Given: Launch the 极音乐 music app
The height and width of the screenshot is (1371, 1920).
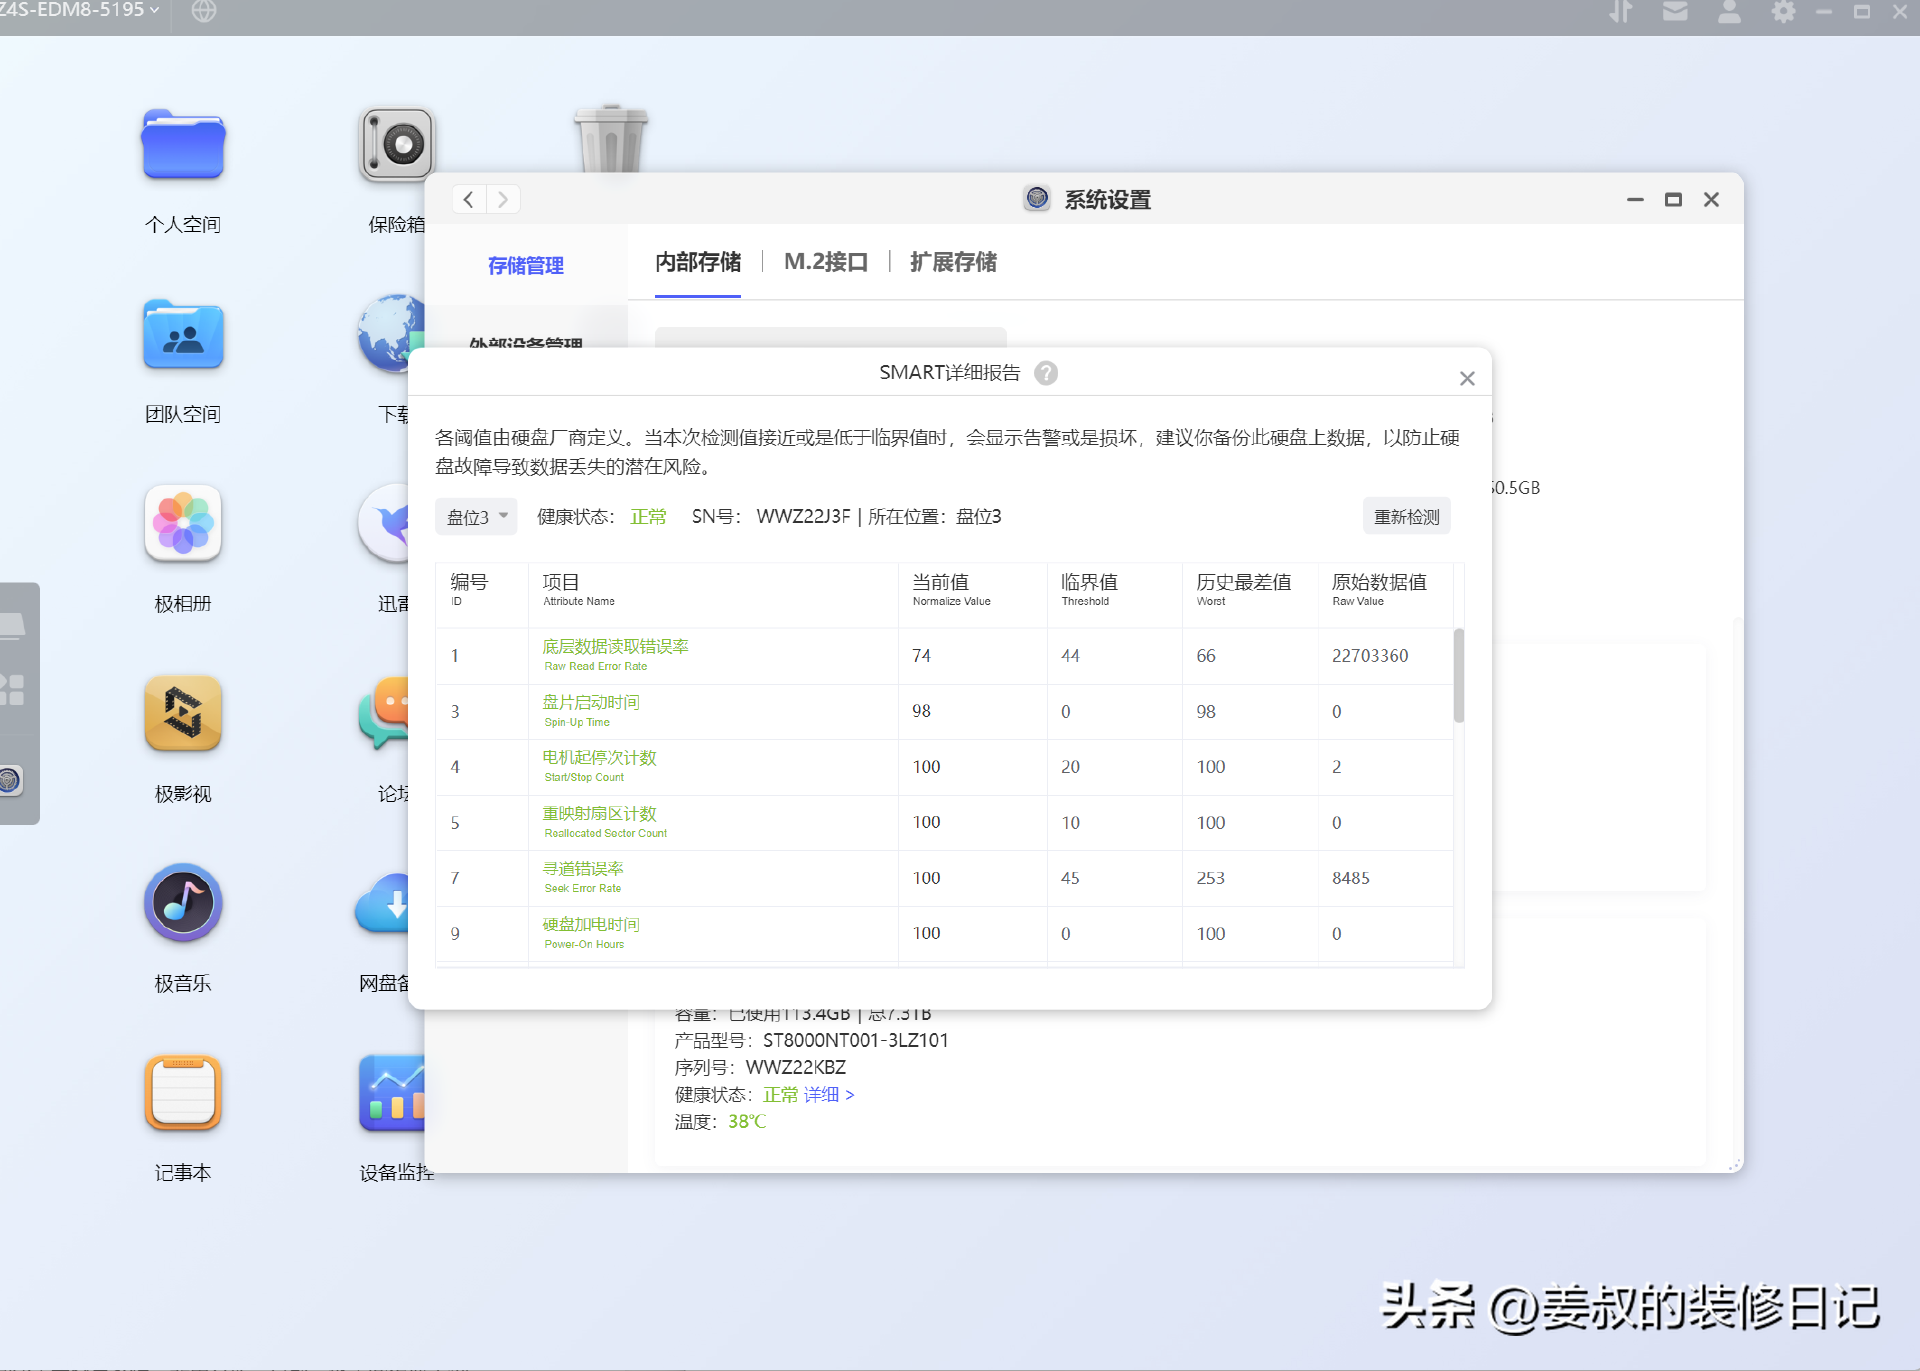Looking at the screenshot, I should pyautogui.click(x=183, y=903).
